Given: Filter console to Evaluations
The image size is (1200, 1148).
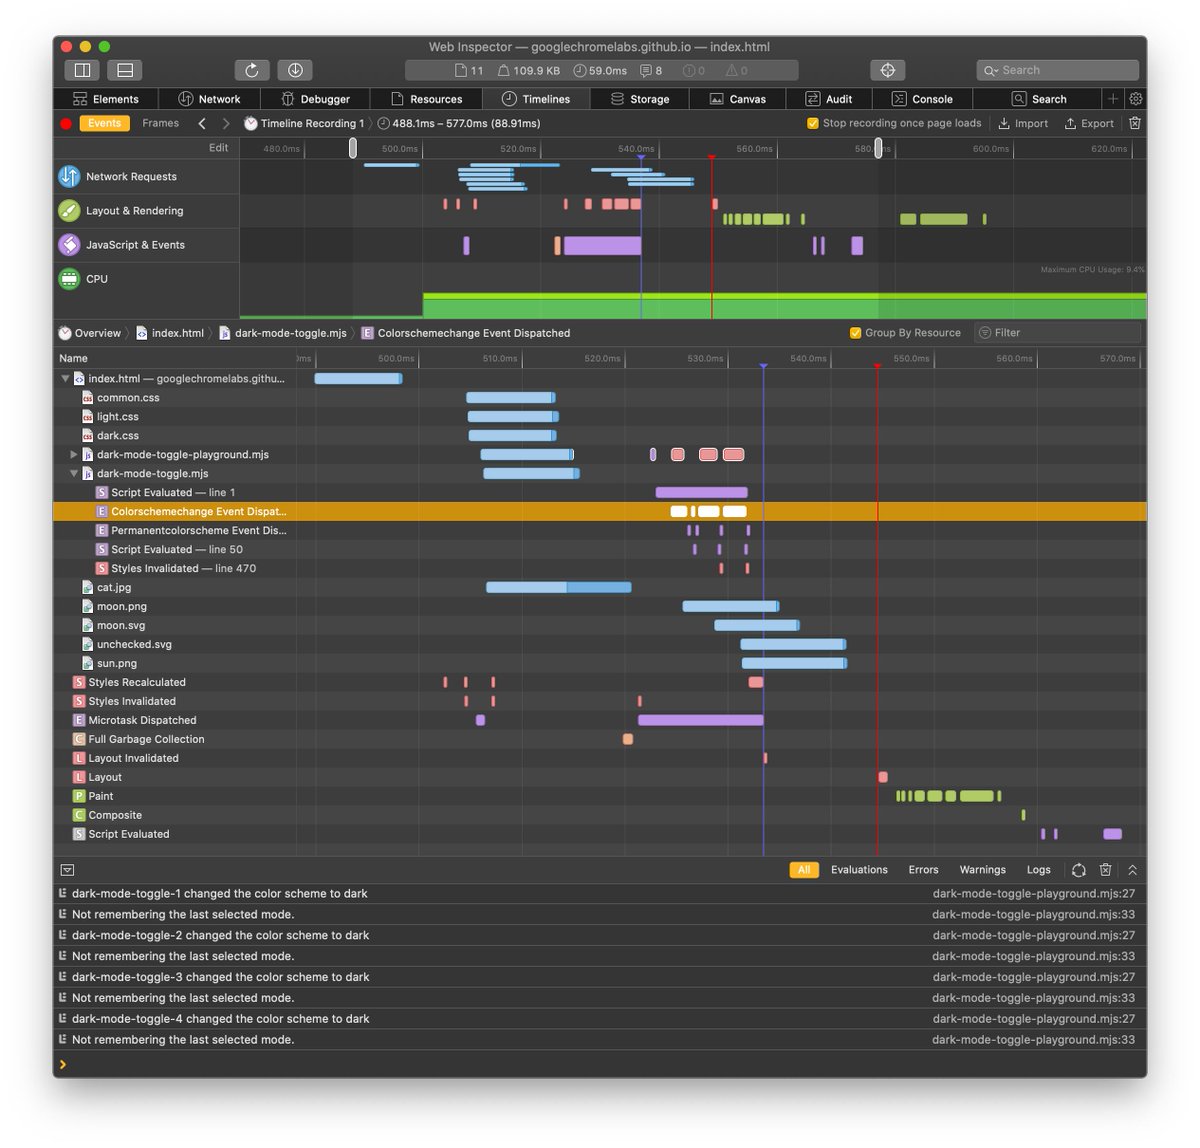Looking at the screenshot, I should tap(859, 870).
